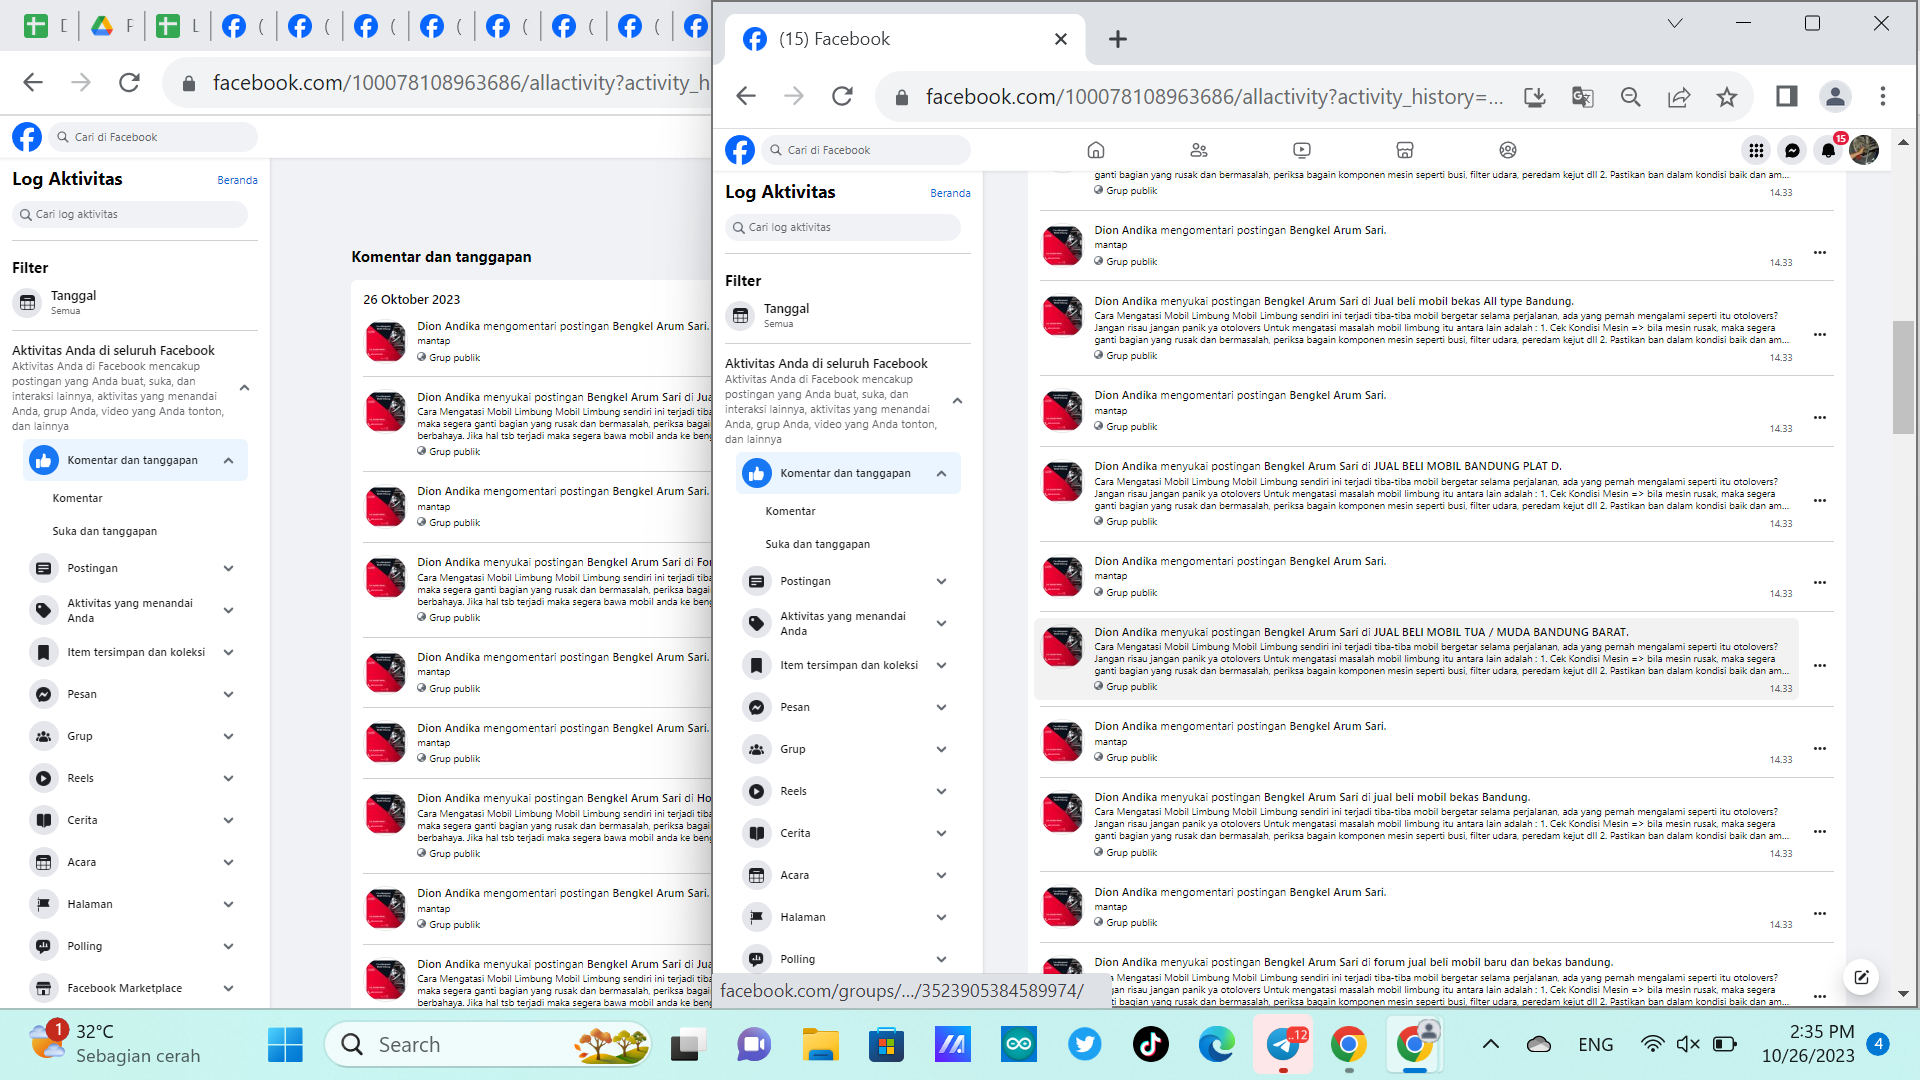Open options for JUAL BELI MOBIL TUA entry
1920x1080 pixels.
coord(1820,665)
